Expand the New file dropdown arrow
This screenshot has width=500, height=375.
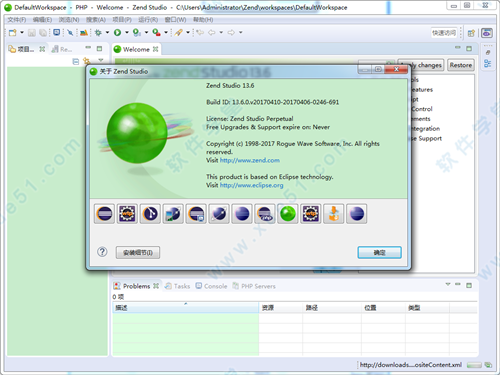(22, 32)
